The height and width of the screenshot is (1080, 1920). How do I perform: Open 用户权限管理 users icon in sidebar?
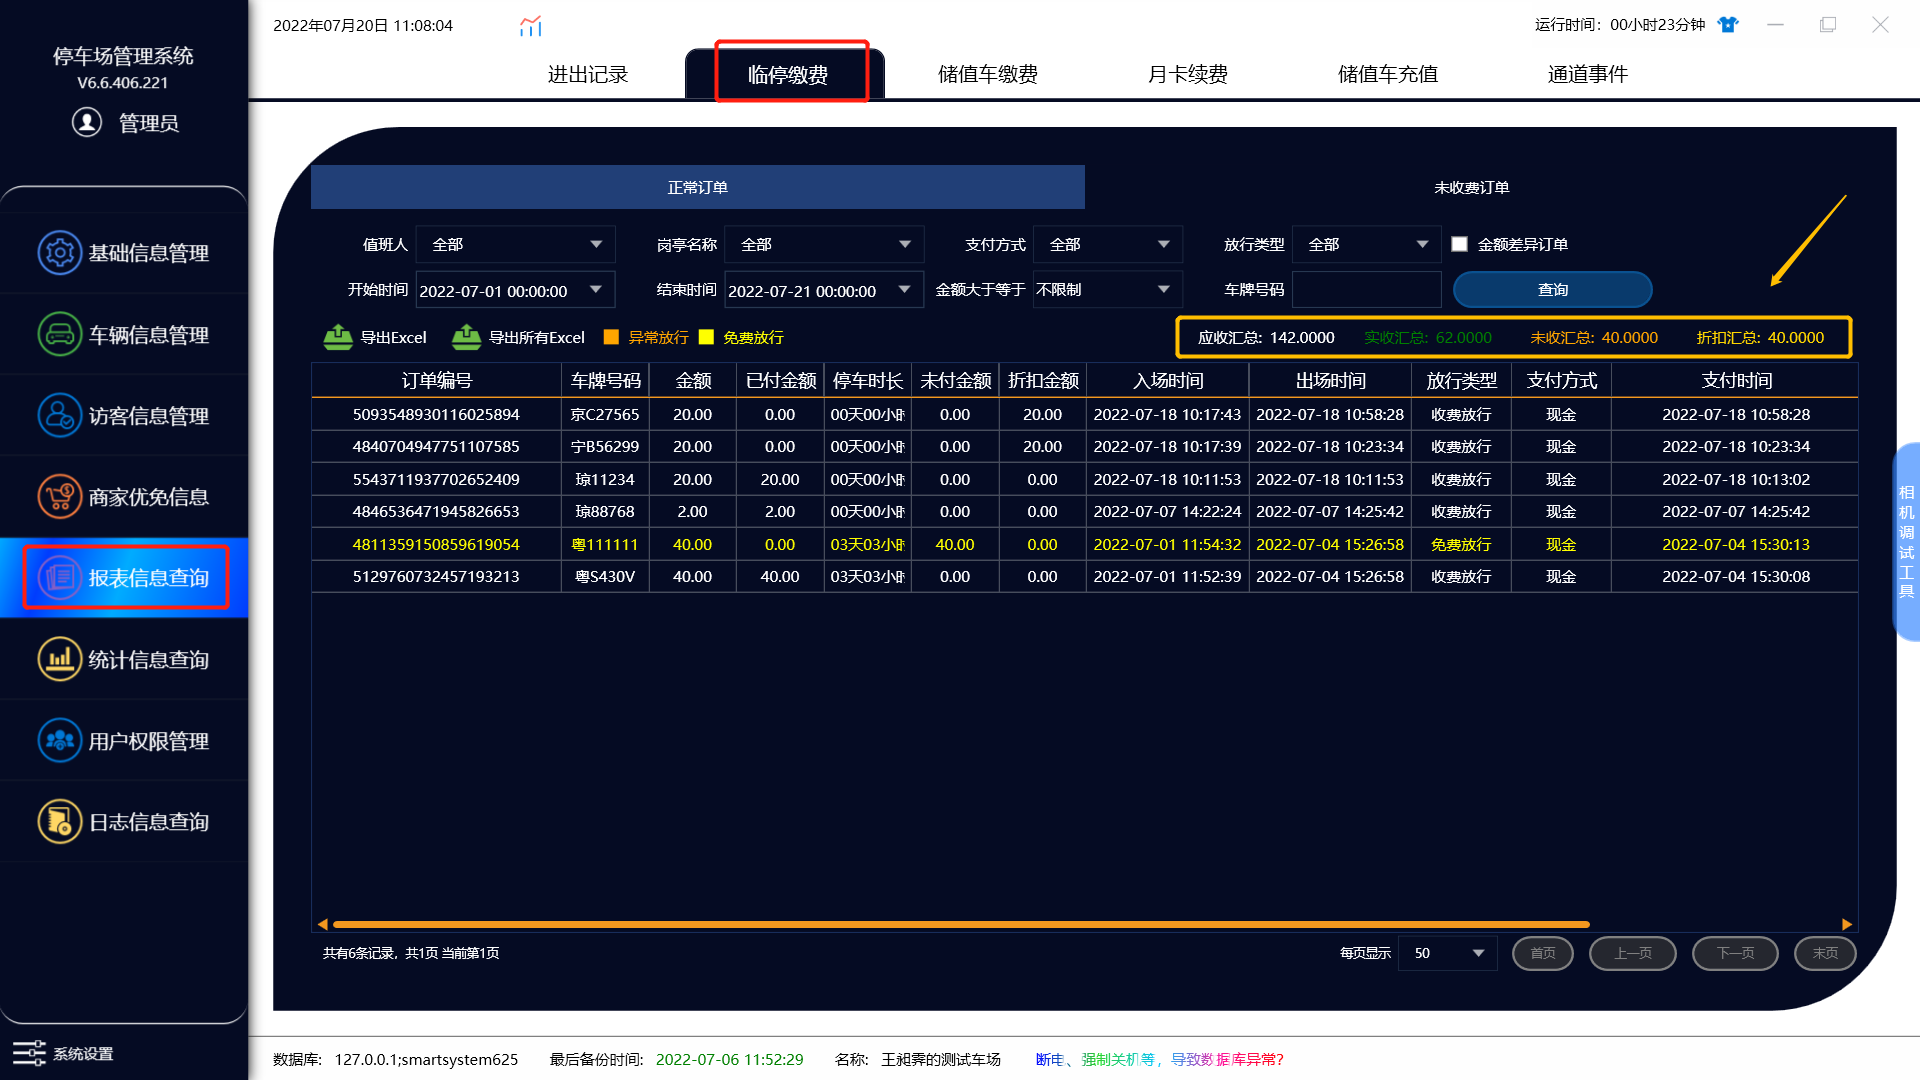click(x=59, y=741)
